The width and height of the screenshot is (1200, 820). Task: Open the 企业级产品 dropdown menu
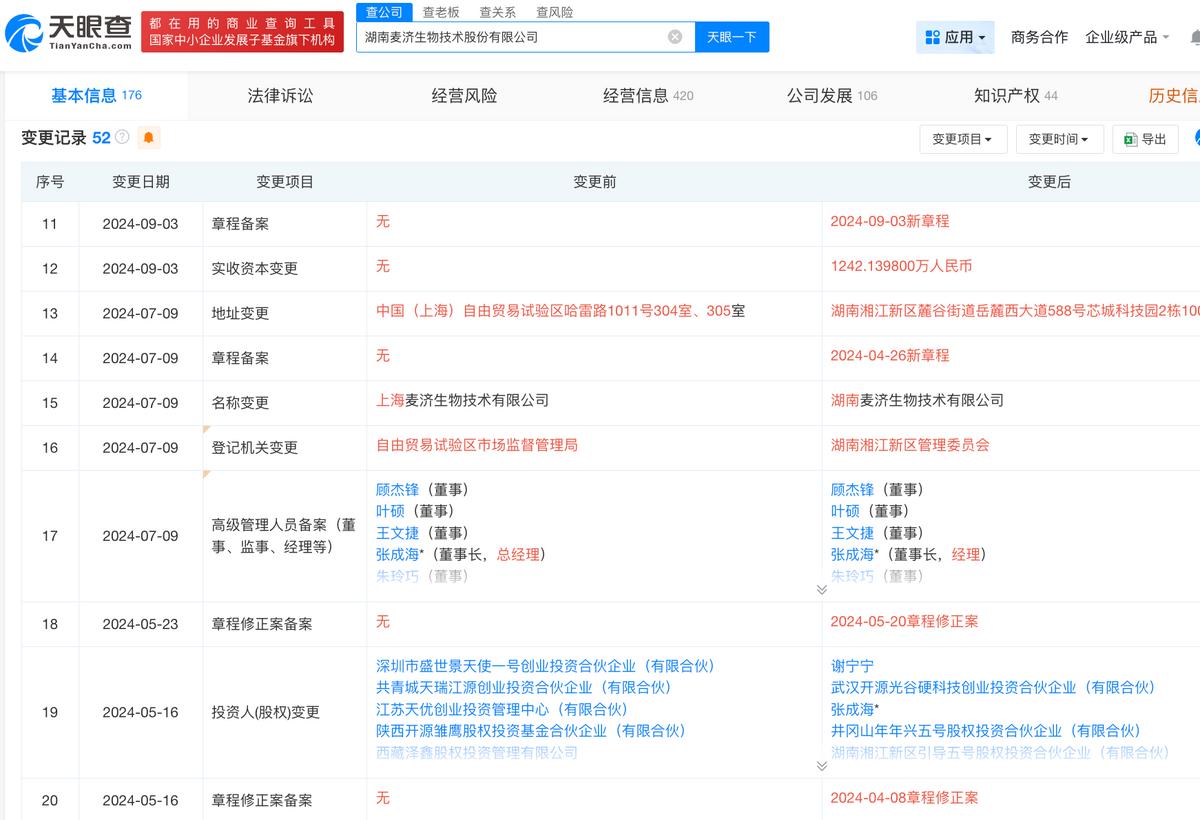point(1127,37)
